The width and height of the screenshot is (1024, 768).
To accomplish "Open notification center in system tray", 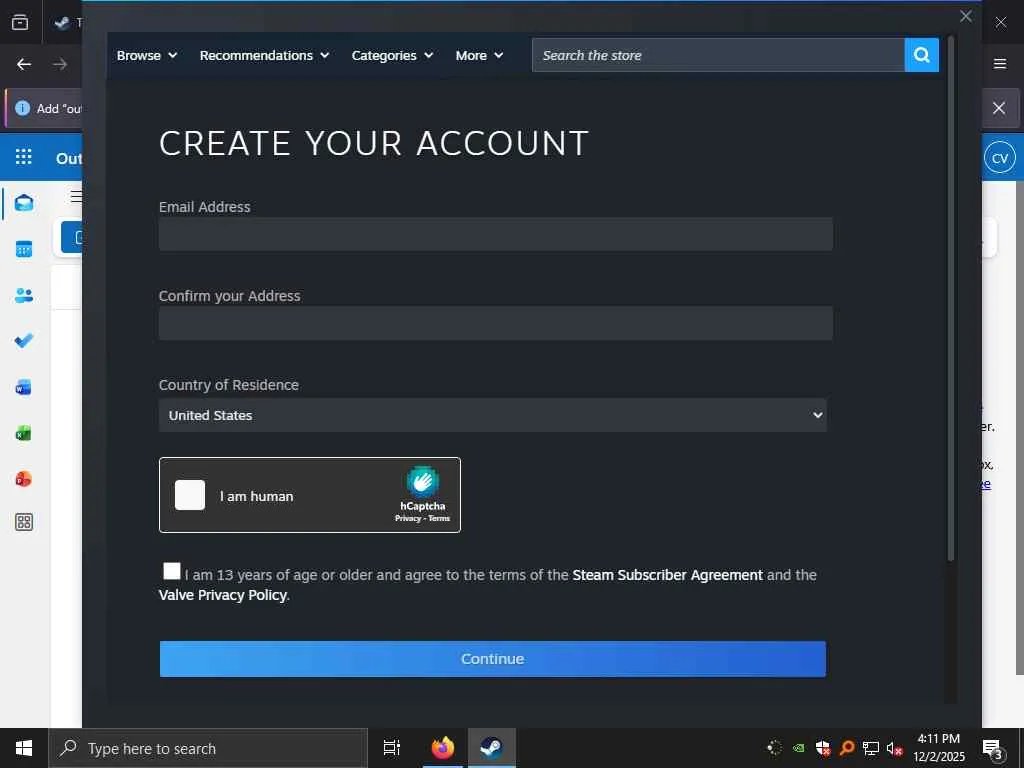I will (x=993, y=749).
